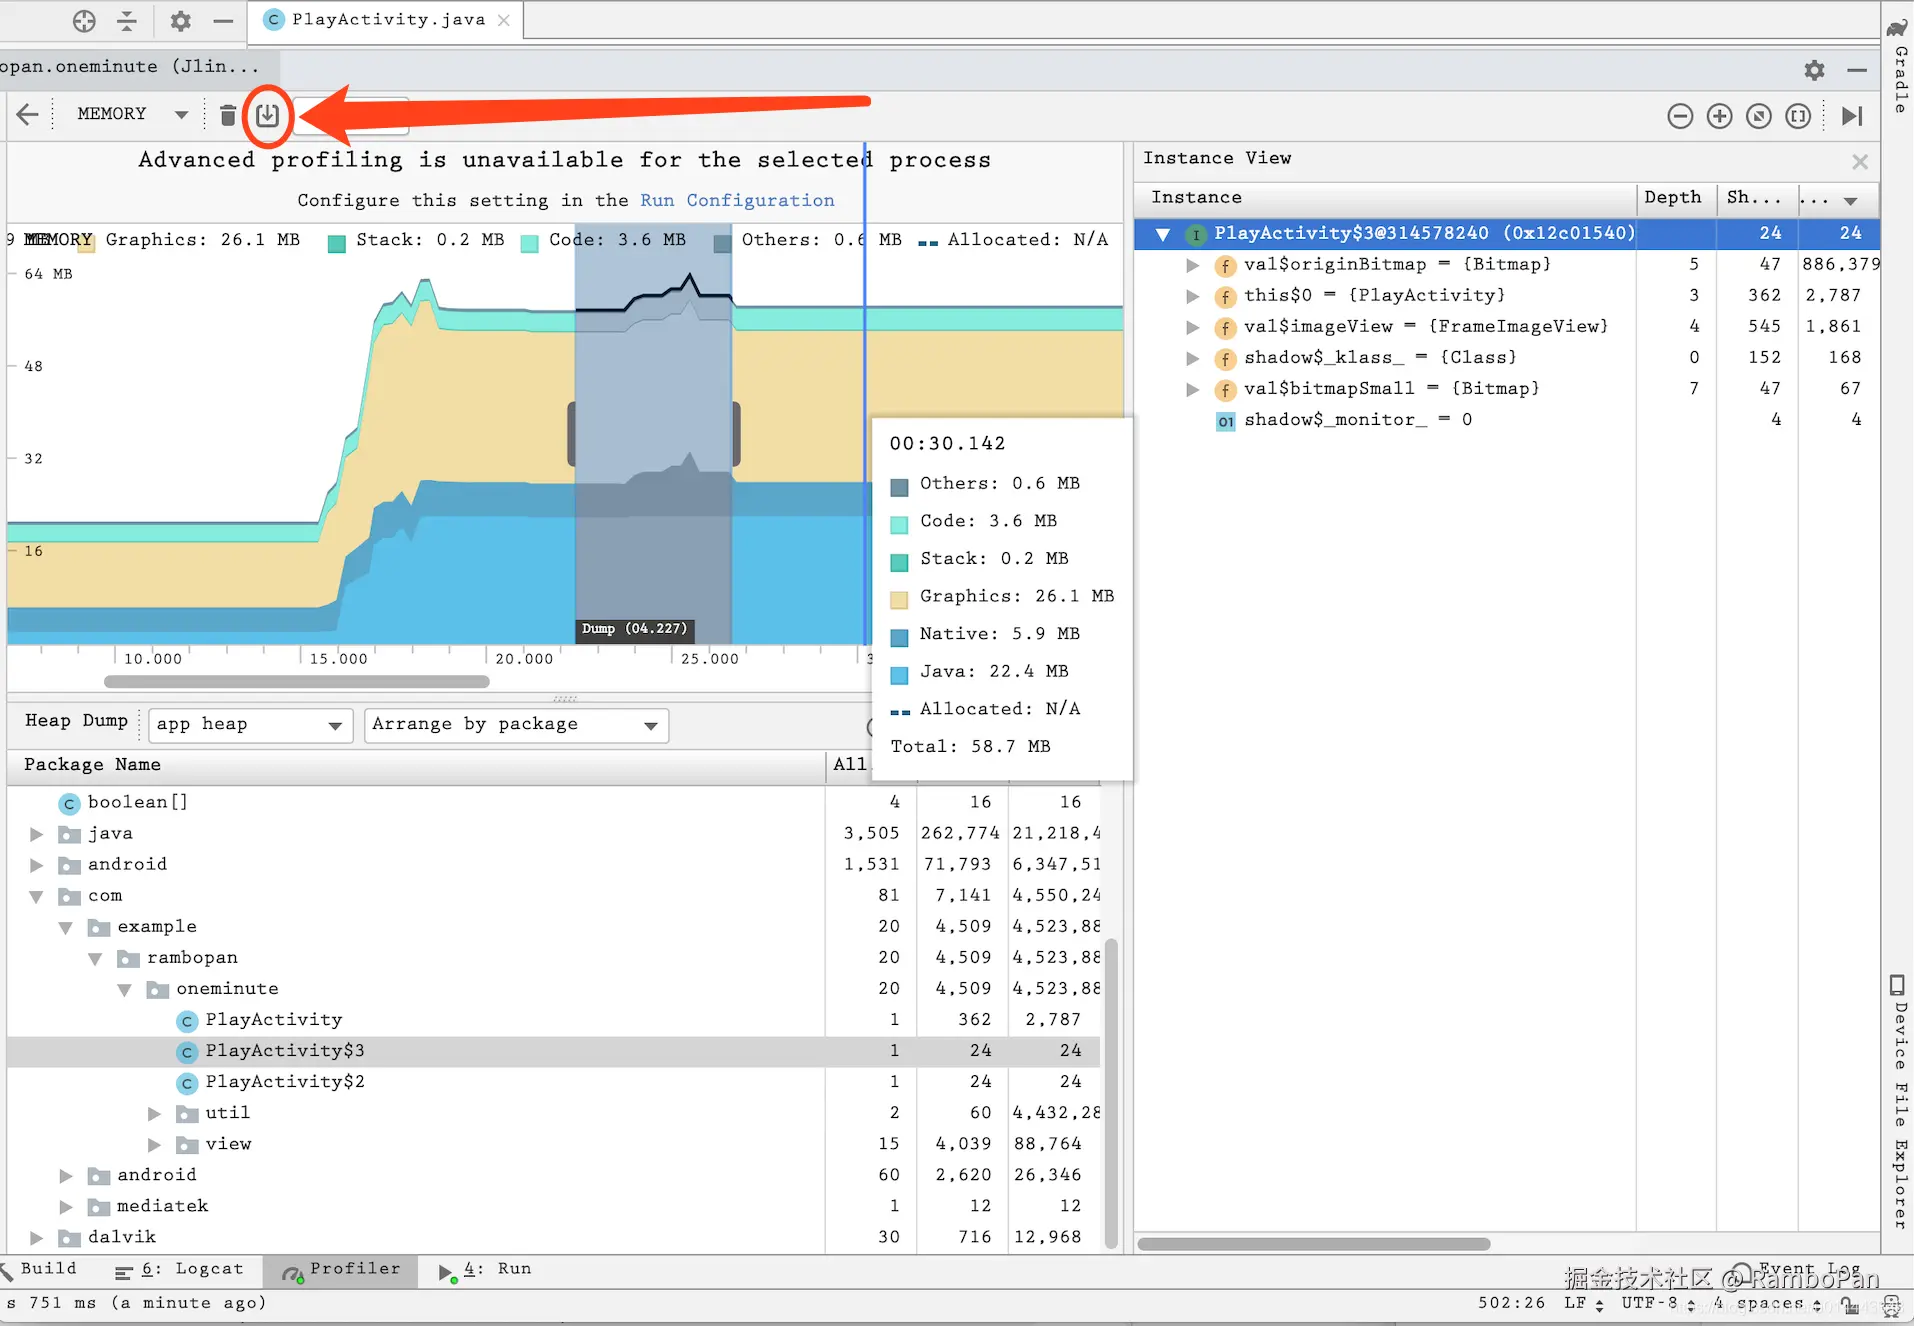Open the gear settings in top-left toolbar
The image size is (1914, 1326).
pyautogui.click(x=180, y=20)
